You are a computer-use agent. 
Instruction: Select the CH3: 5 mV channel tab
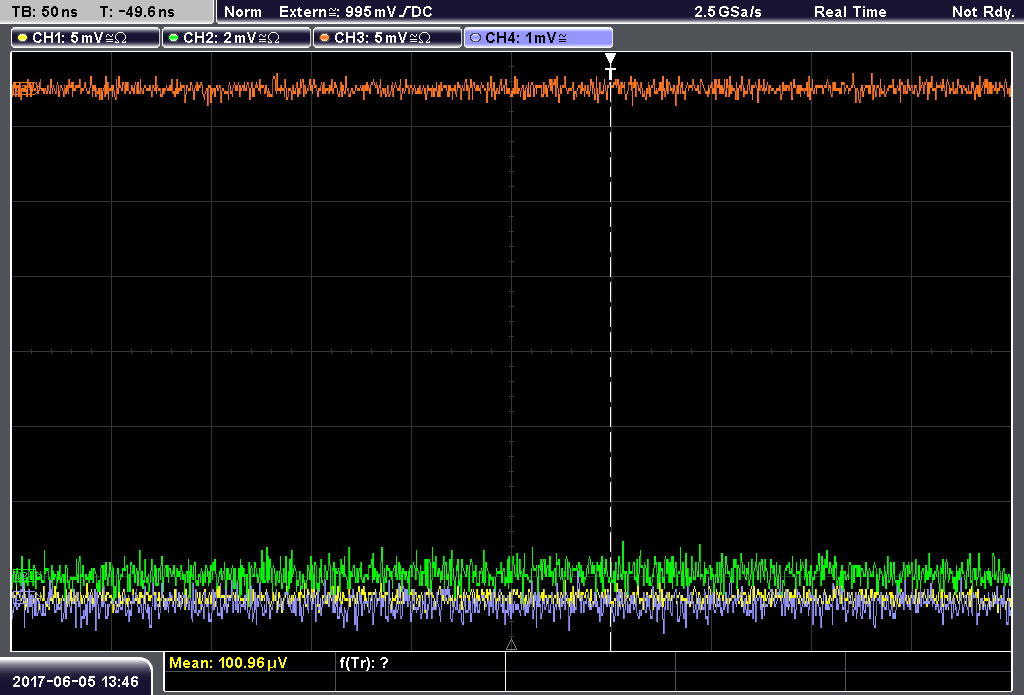pyautogui.click(x=387, y=38)
